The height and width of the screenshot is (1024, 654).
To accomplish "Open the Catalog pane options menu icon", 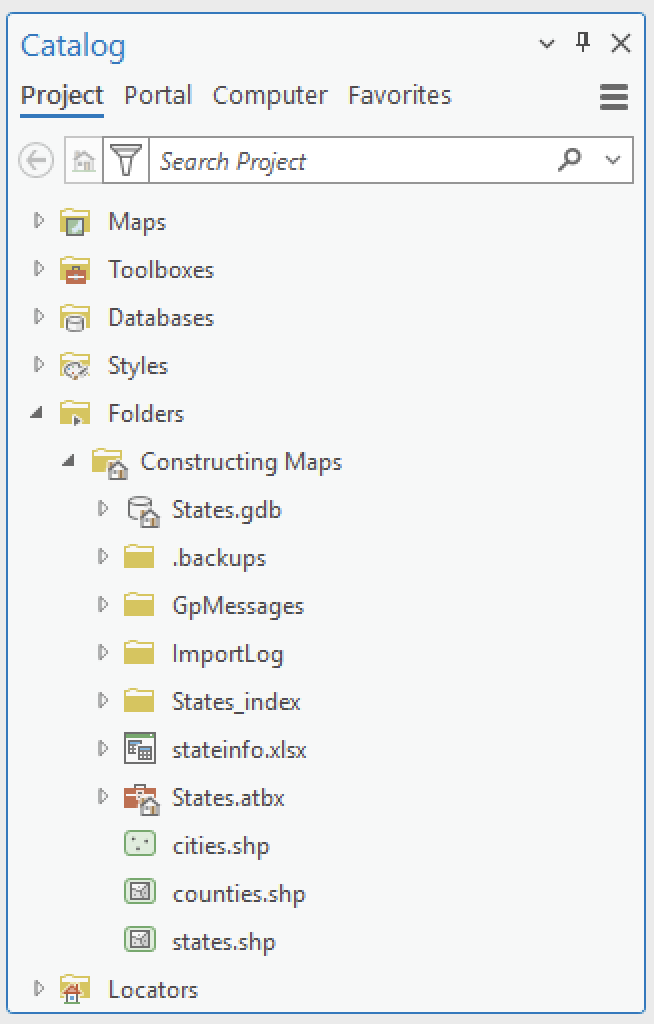I will 613,97.
